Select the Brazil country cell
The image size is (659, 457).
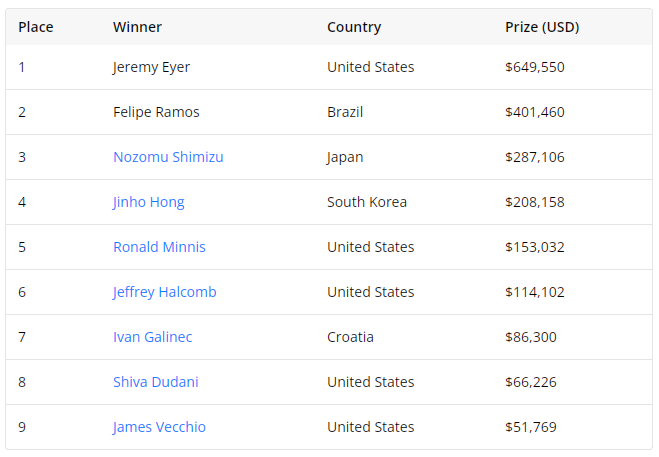click(345, 112)
